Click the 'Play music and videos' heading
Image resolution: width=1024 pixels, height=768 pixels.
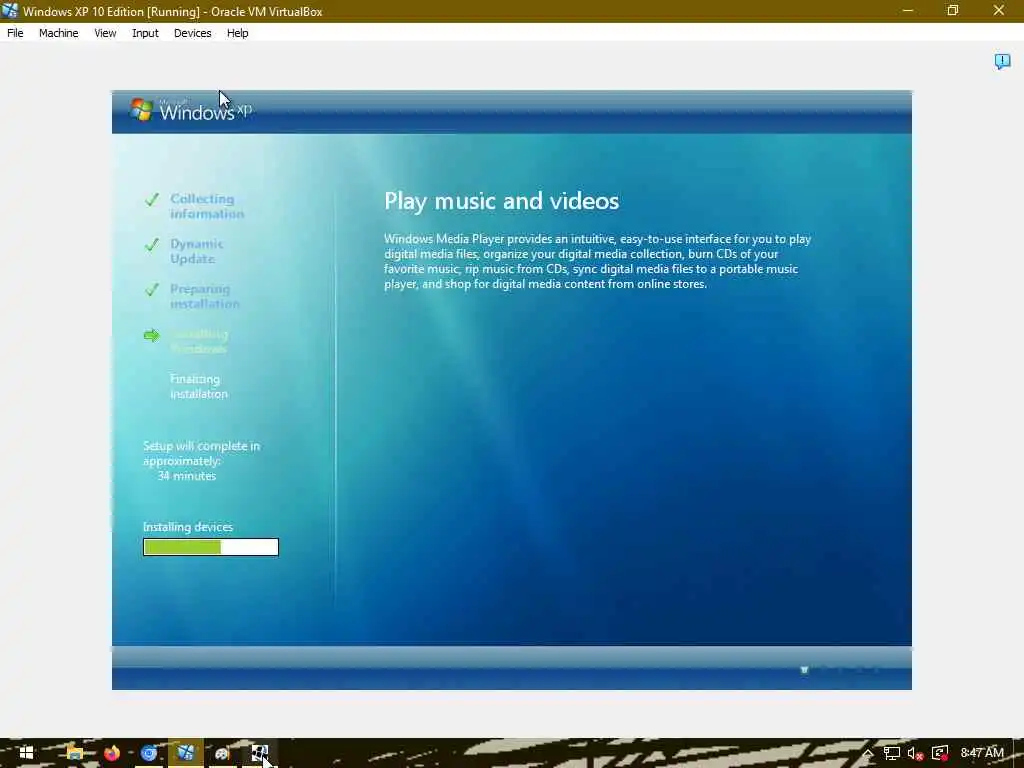point(501,201)
